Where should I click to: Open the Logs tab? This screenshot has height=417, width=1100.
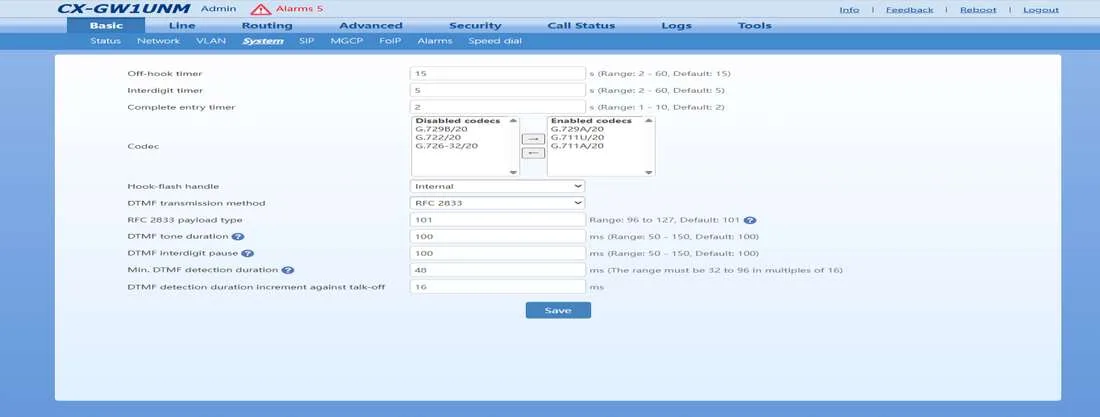pyautogui.click(x=676, y=26)
